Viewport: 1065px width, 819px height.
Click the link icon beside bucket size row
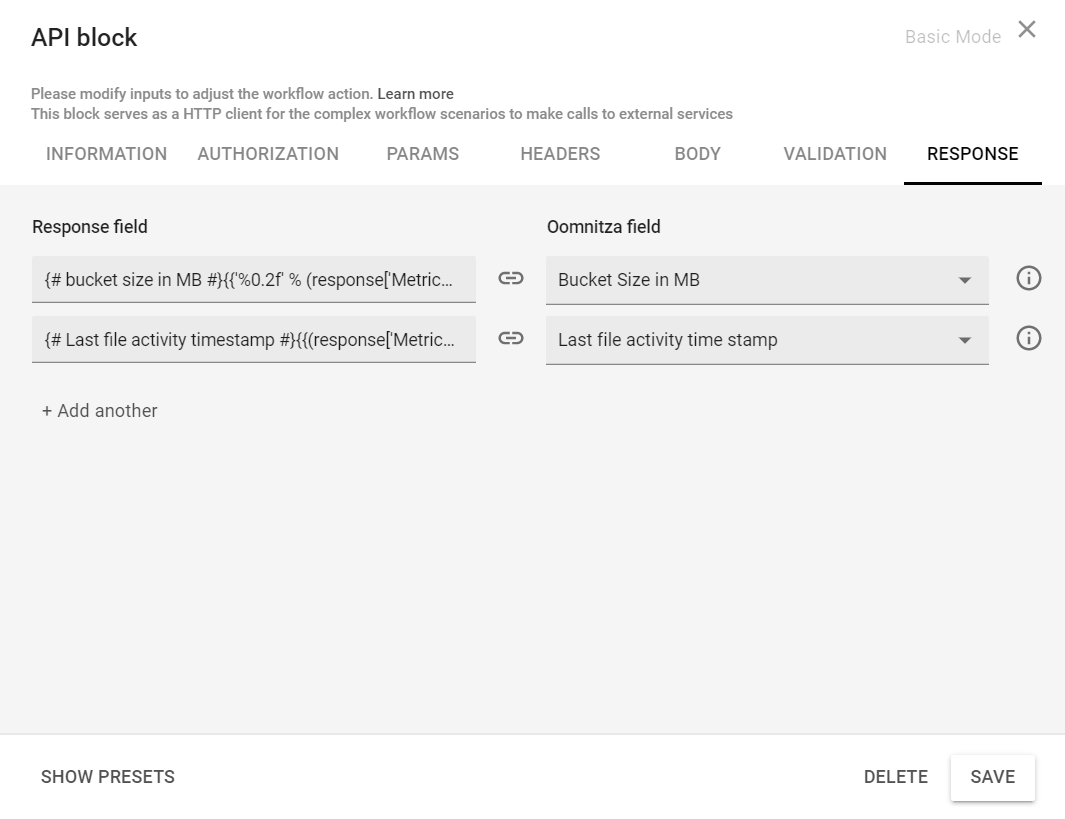[x=511, y=279]
